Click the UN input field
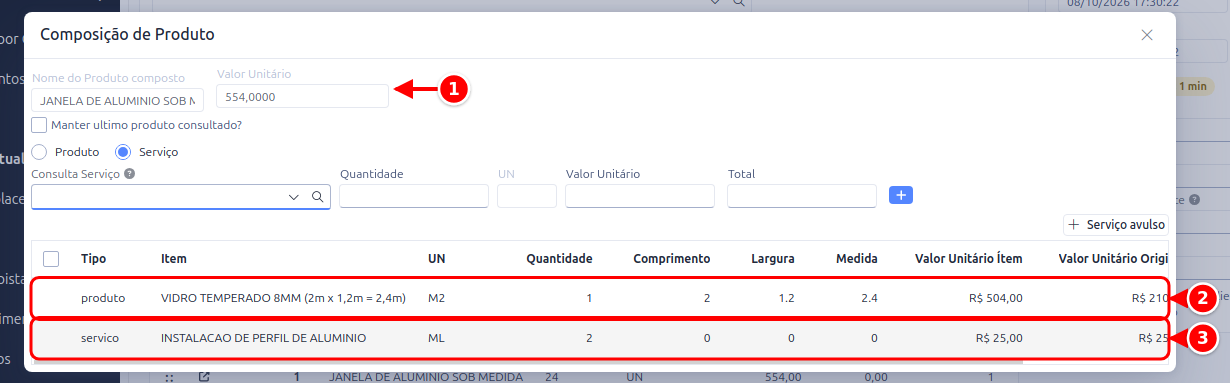 [x=527, y=196]
